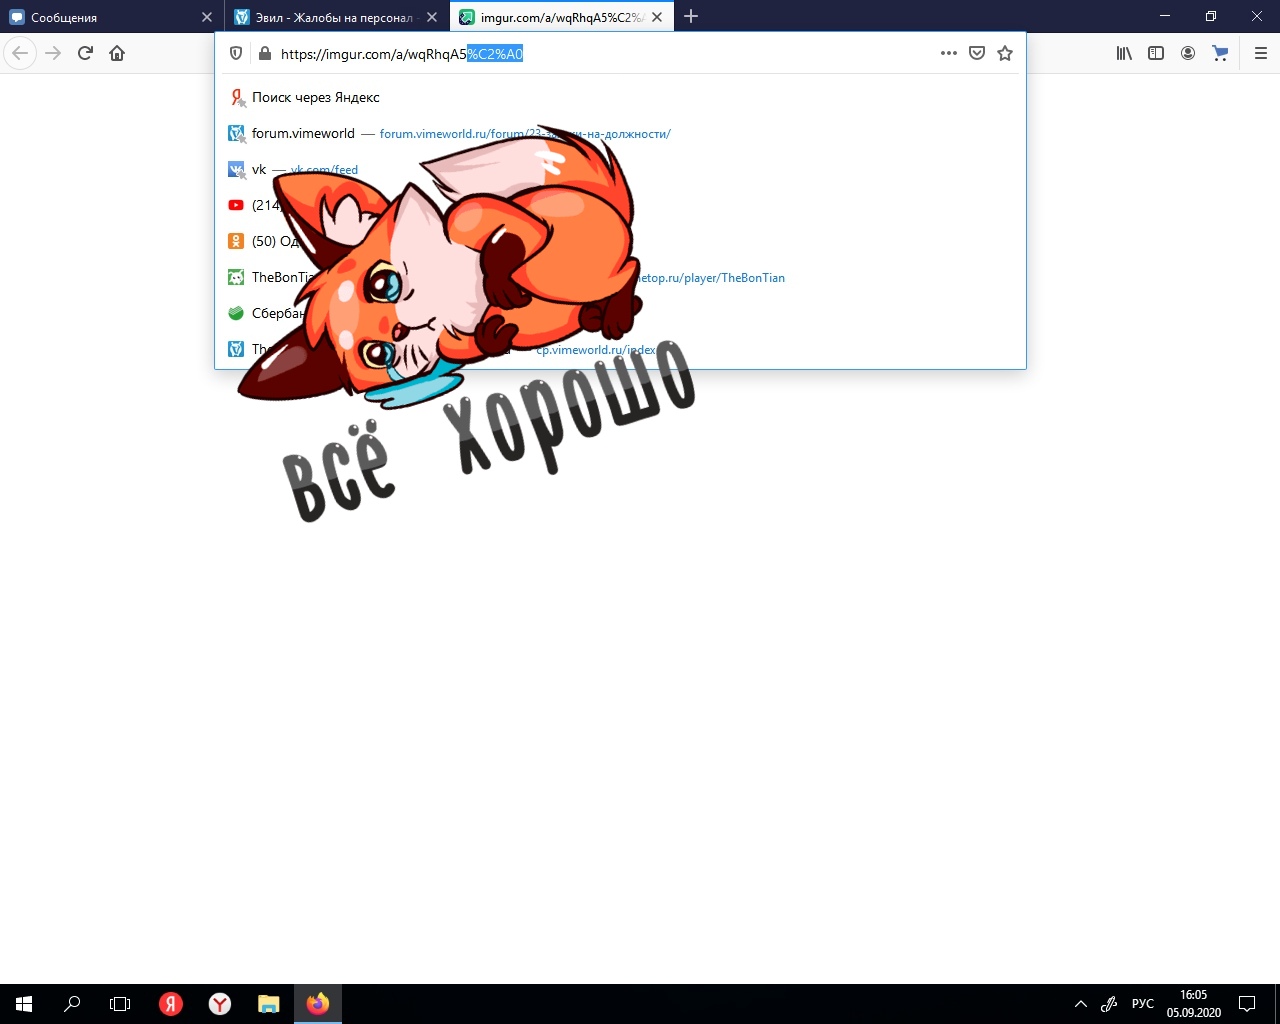Open player/TheBonTian link
The image size is (1280, 1024).
(x=712, y=278)
